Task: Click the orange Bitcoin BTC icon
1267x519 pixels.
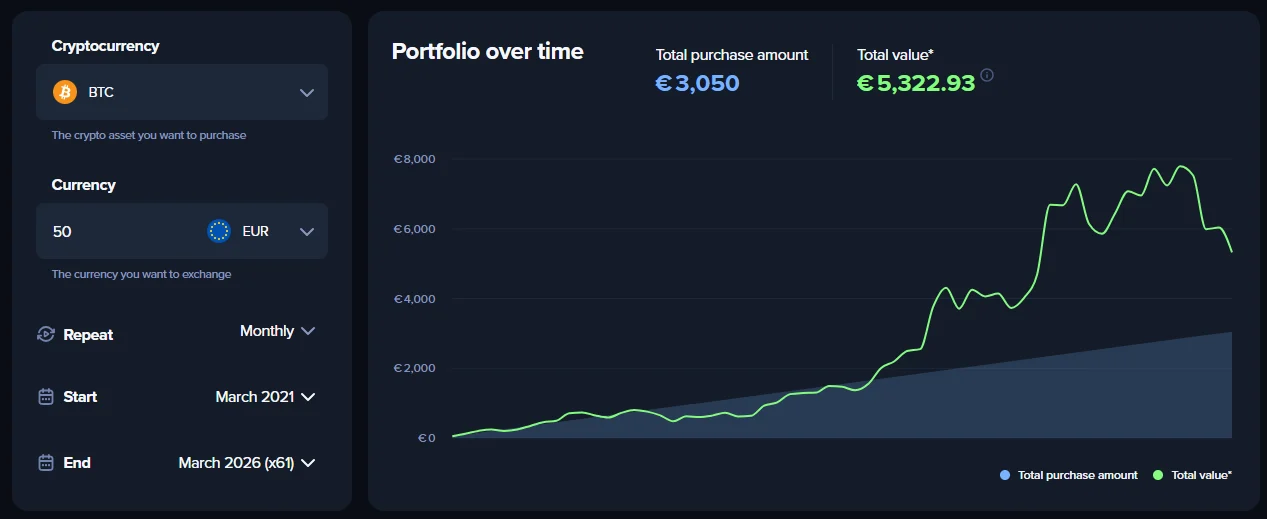Action: [65, 92]
